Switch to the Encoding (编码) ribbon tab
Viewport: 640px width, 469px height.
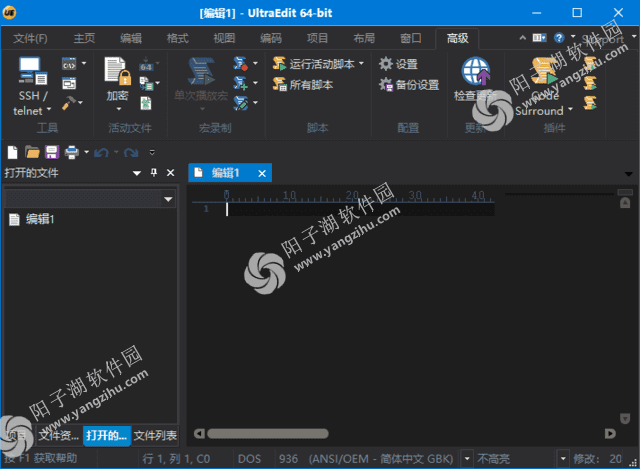[x=271, y=38]
